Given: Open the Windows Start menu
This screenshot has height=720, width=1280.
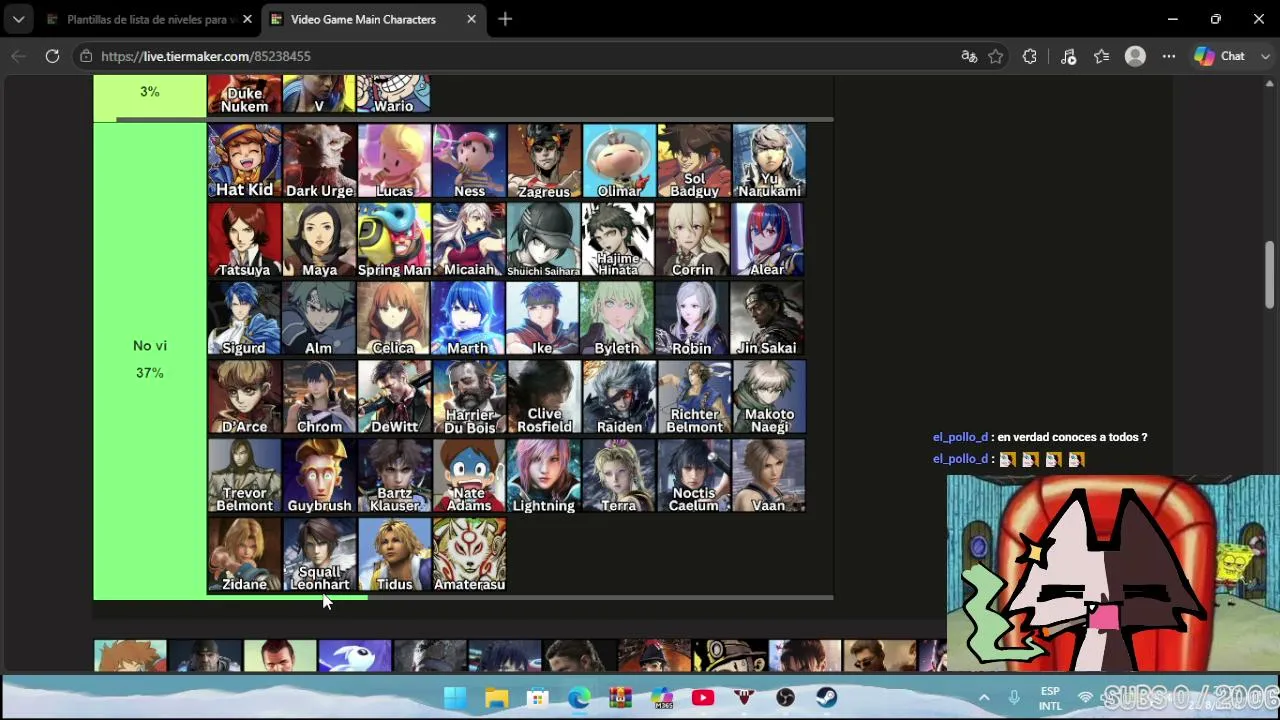Looking at the screenshot, I should (x=455, y=697).
